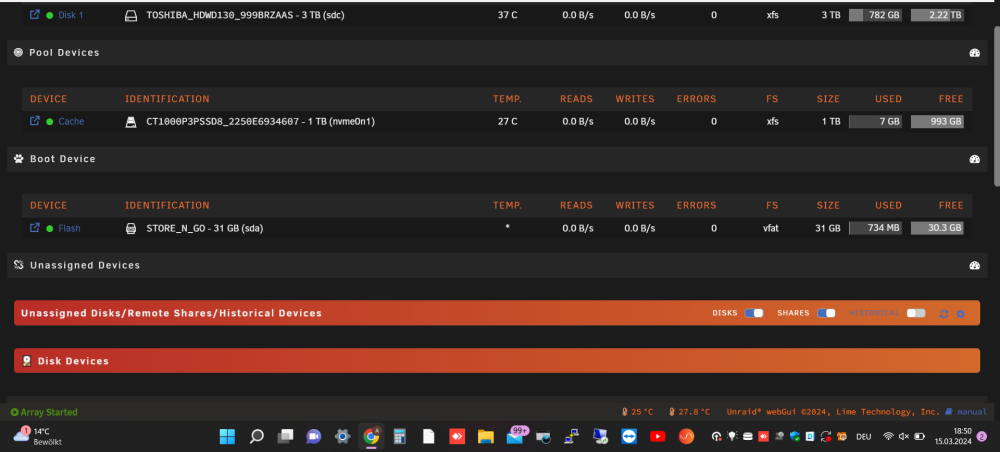The image size is (1000, 452).
Task: Open the Windows Start menu
Action: click(227, 437)
